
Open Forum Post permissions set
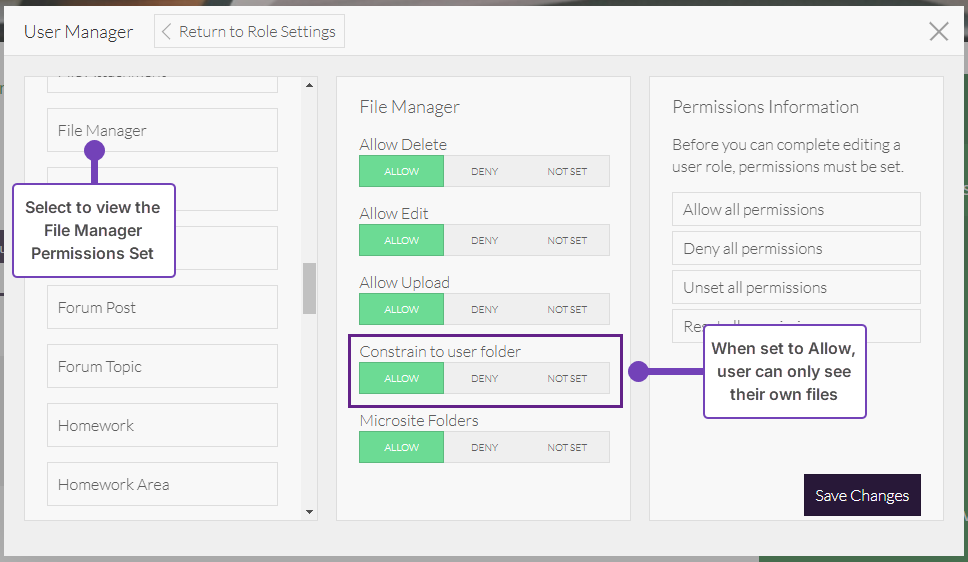coord(162,307)
